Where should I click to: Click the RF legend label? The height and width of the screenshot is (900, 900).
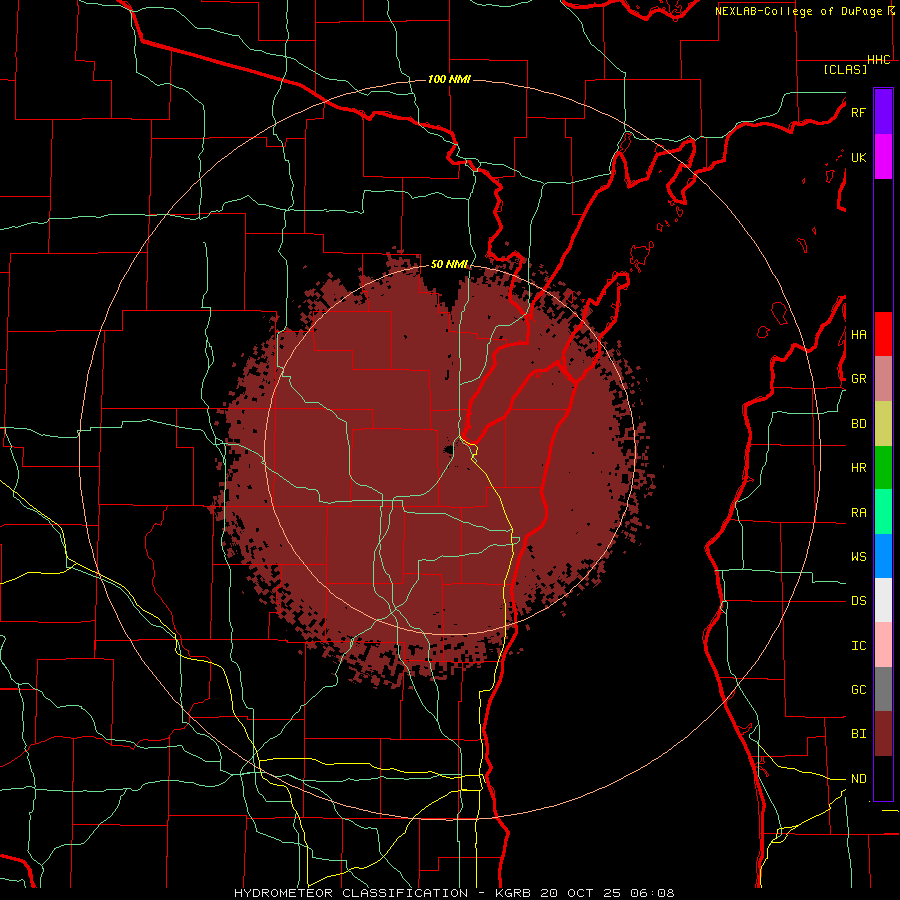(x=858, y=112)
